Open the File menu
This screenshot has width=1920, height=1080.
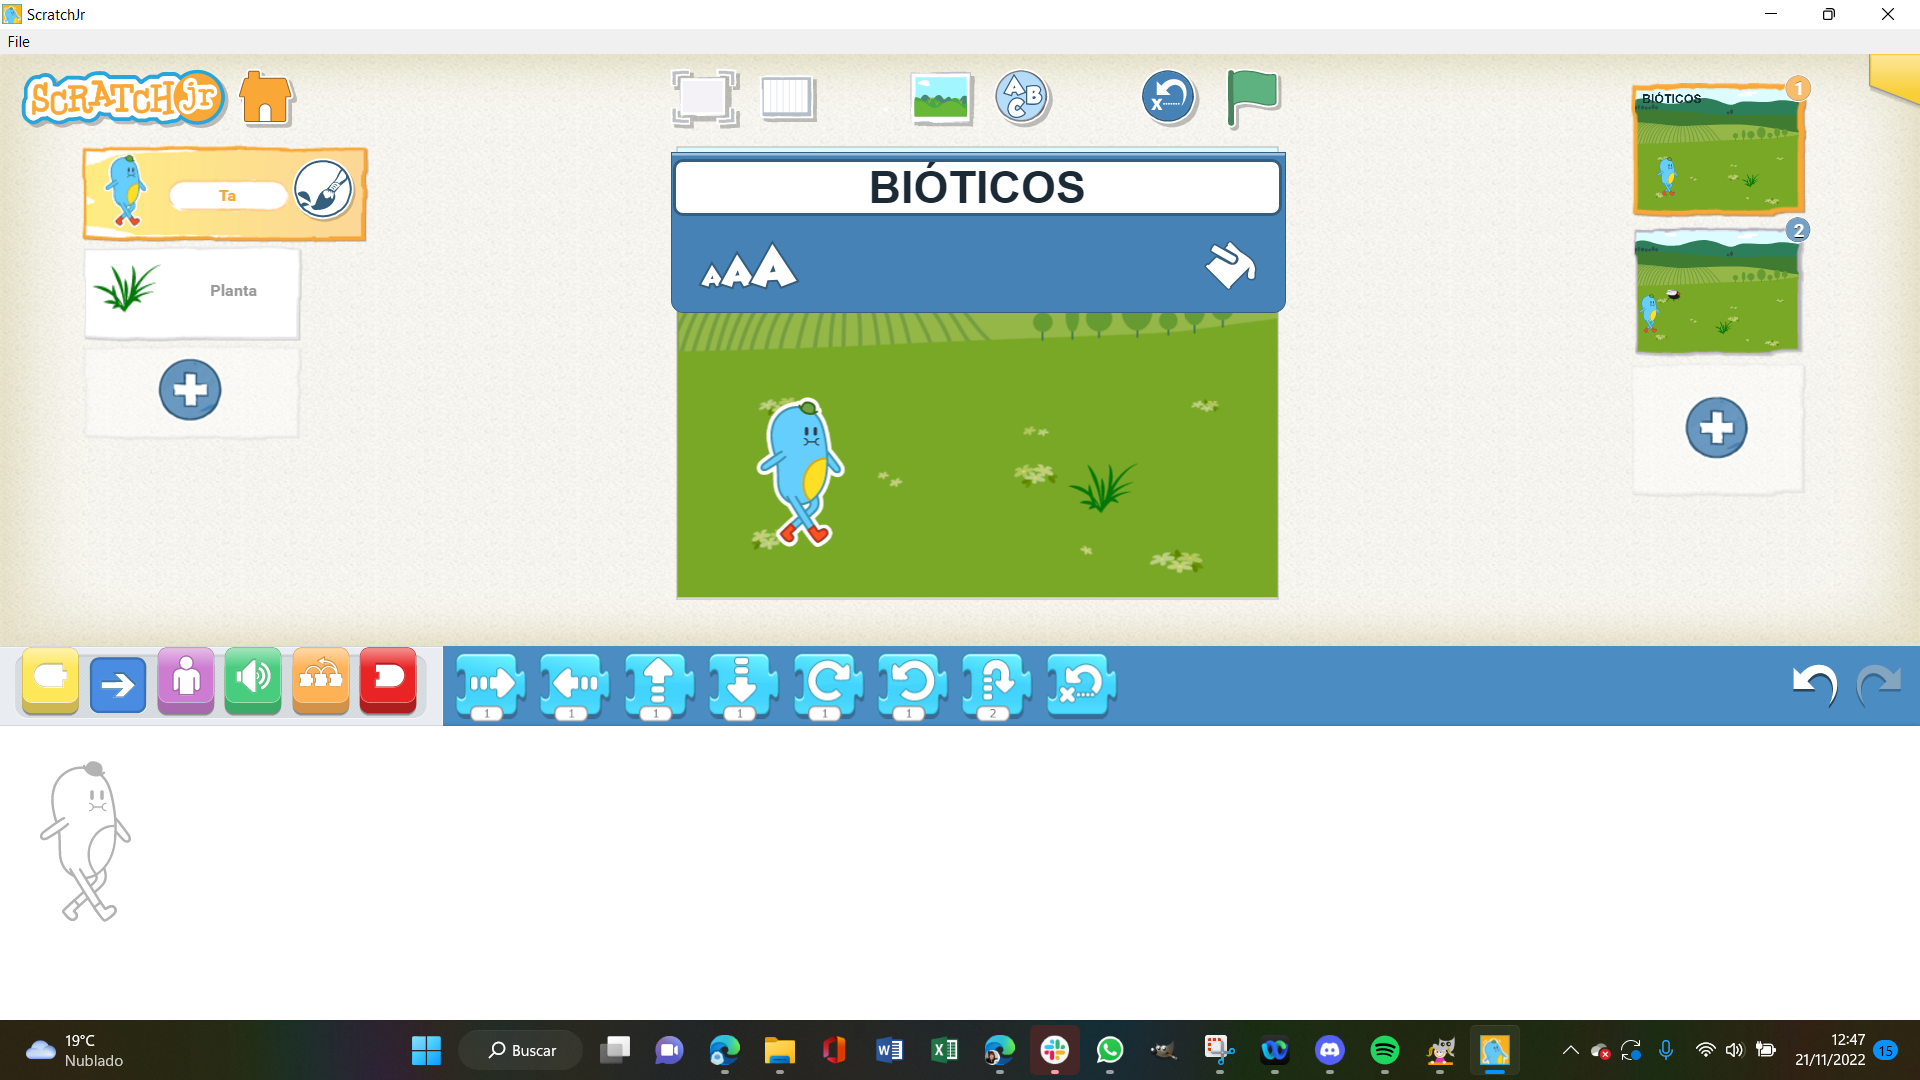coord(19,42)
